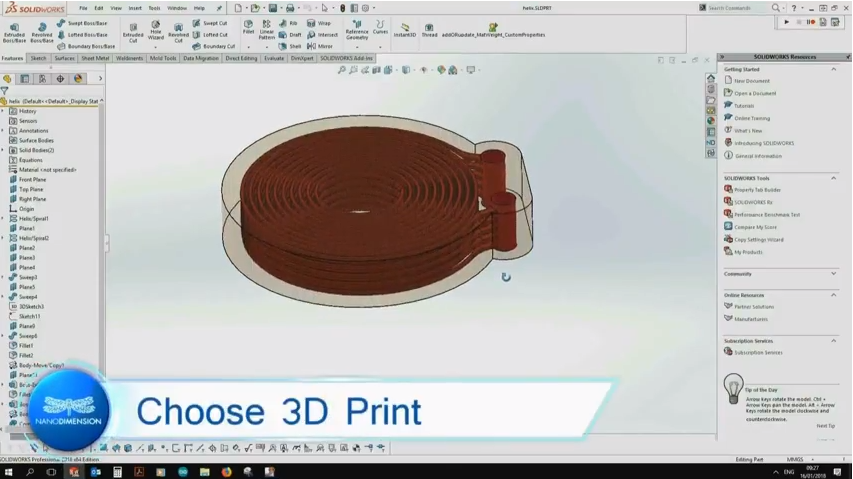This screenshot has height=479, width=853.
Task: Collapse the SOLIDWORKS Tools section
Action: point(833,178)
